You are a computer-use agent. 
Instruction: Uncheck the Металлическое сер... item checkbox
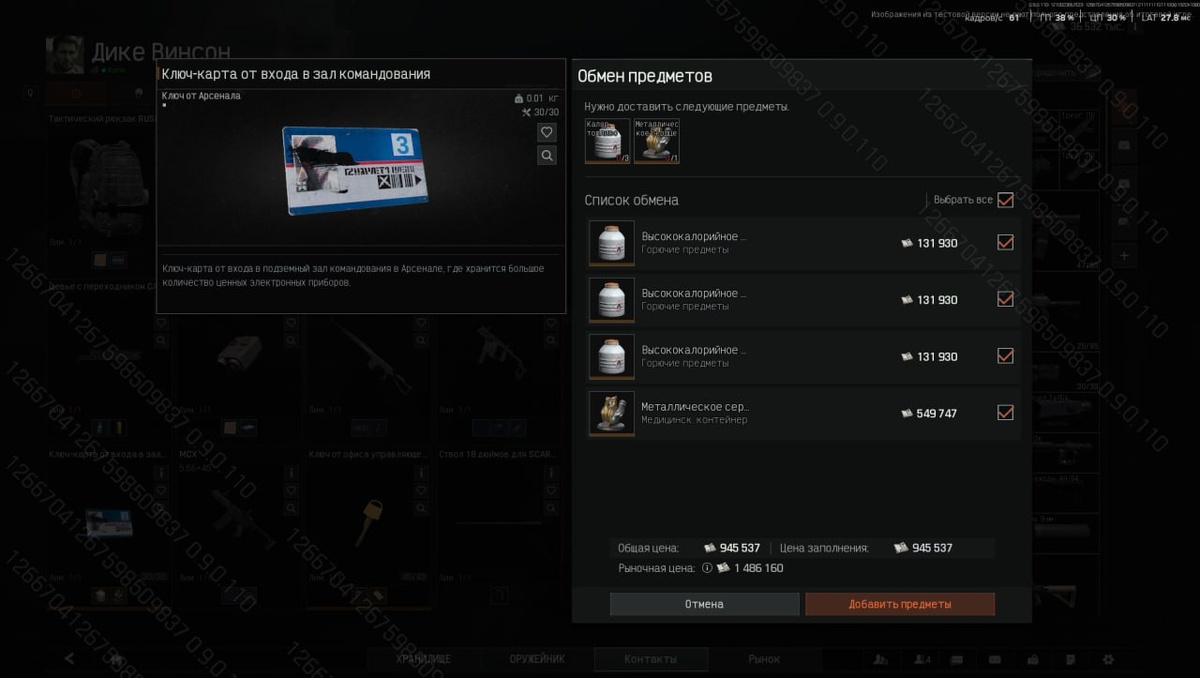pyautogui.click(x=1006, y=412)
